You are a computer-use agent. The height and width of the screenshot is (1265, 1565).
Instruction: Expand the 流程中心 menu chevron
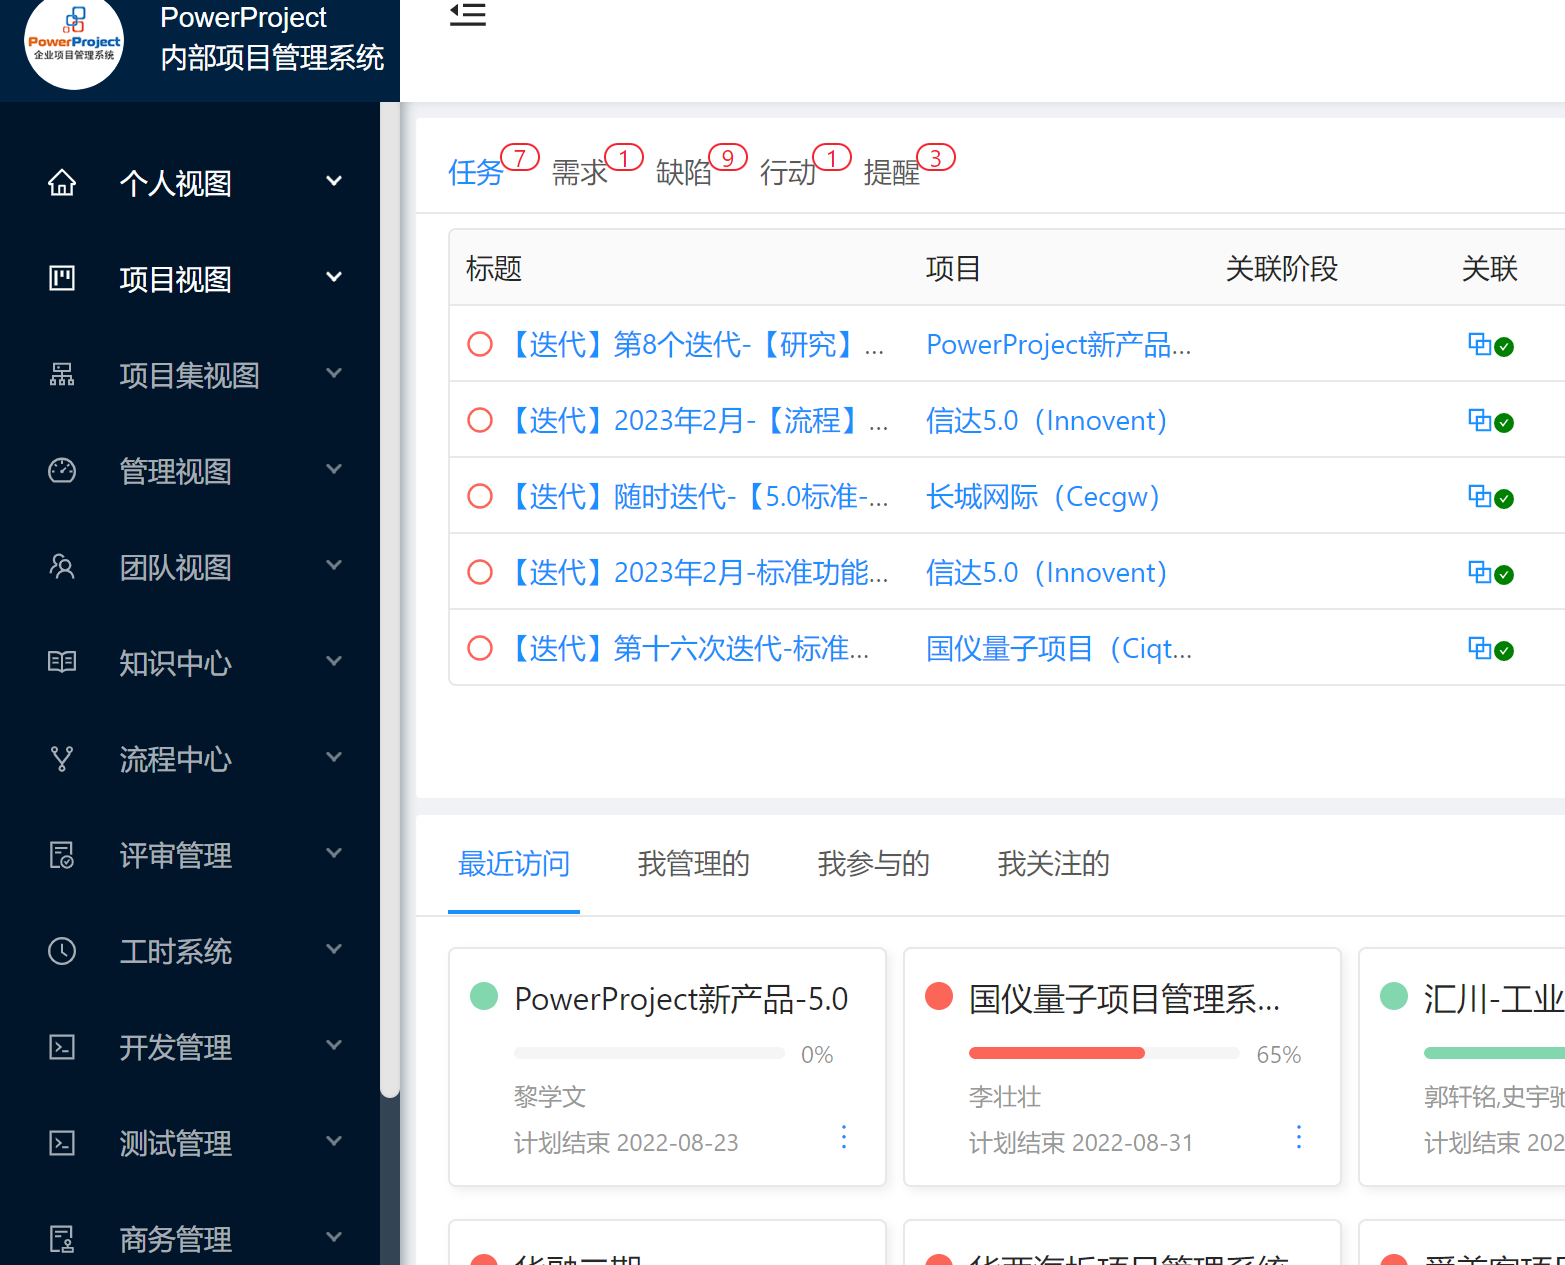pos(334,757)
